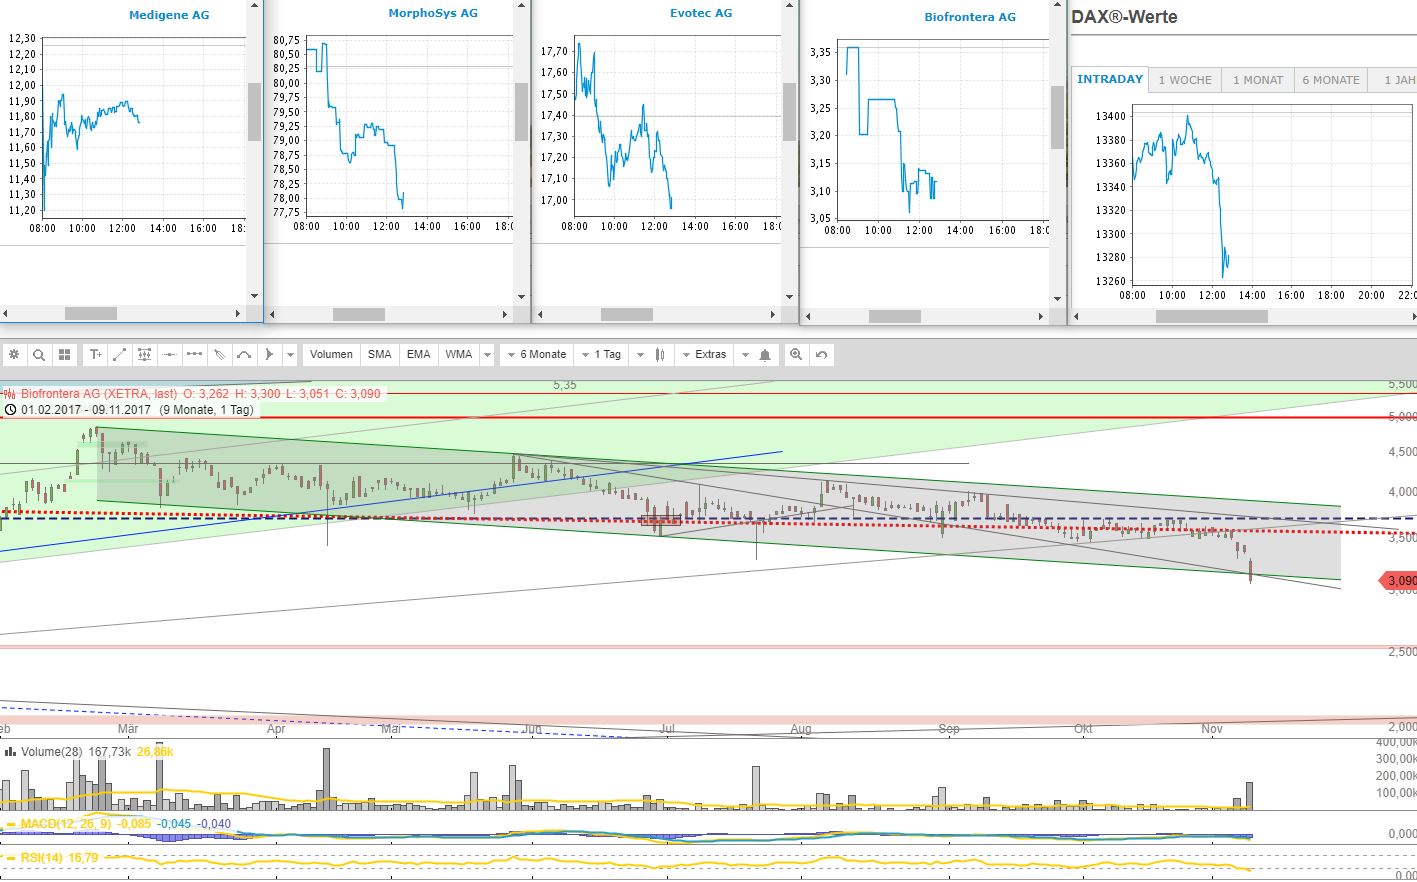
Task: Select the segment line tool with two points
Action: [x=195, y=355]
